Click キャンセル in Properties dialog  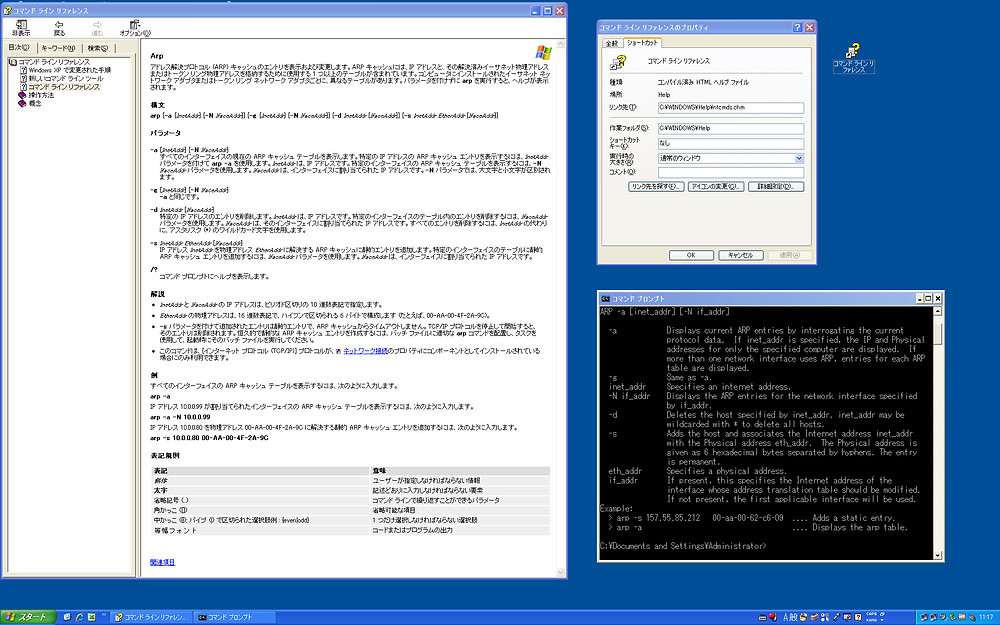740,255
